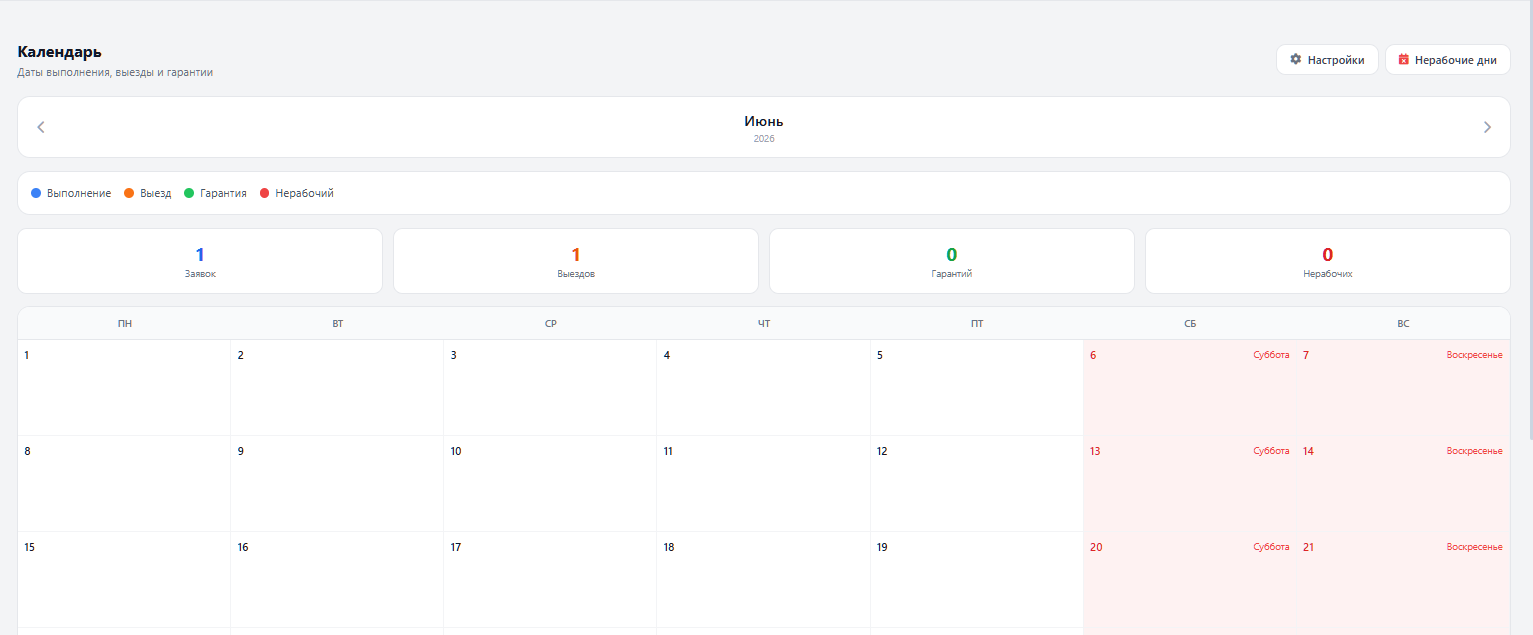Image resolution: width=1533 pixels, height=635 pixels.
Task: Click the Выполнение legend label
Action: coord(79,193)
